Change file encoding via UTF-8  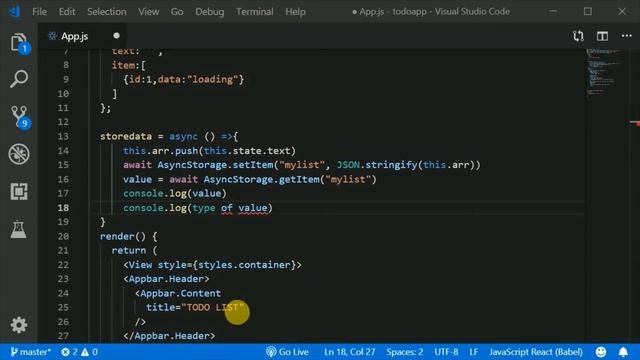[446, 351]
